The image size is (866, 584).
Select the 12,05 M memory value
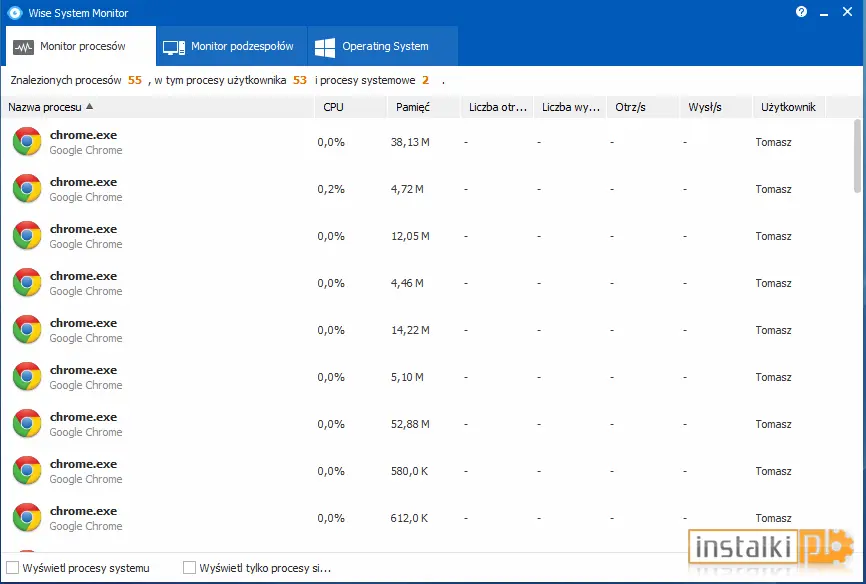tap(410, 236)
